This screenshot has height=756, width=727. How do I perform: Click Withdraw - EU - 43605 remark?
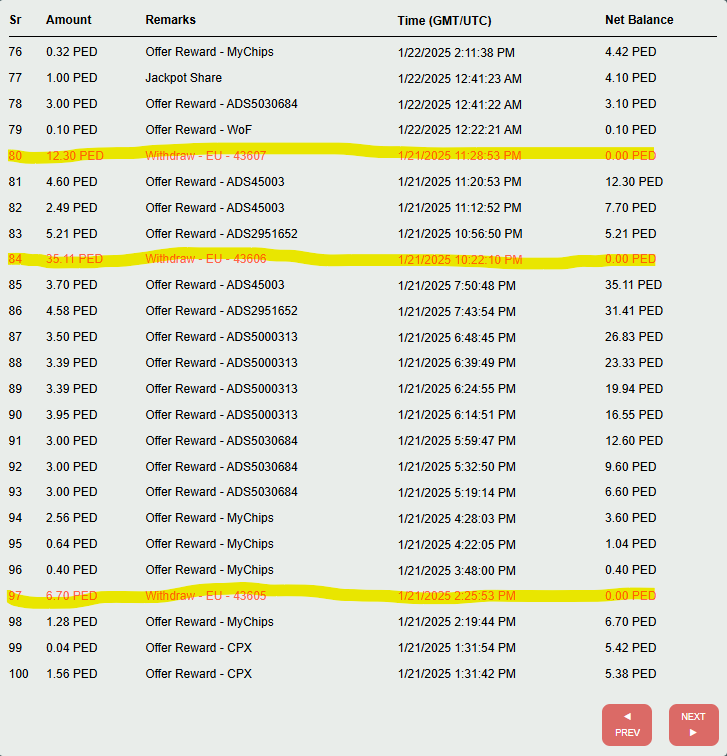point(206,595)
